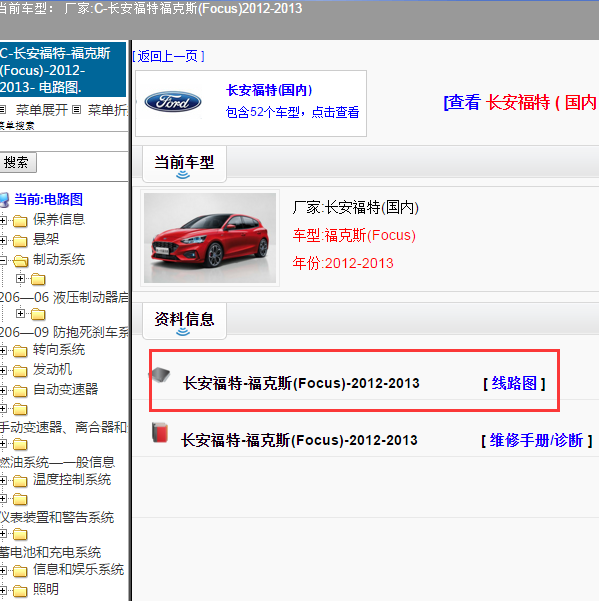Select the 照明 tree item
599x601 pixels.
(46, 589)
